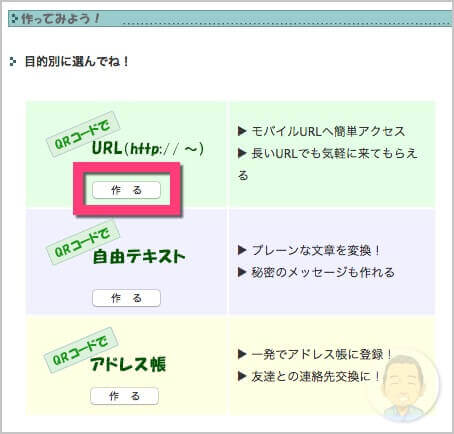Click the QRコードで label above 自由テキスト

[x=83, y=242]
